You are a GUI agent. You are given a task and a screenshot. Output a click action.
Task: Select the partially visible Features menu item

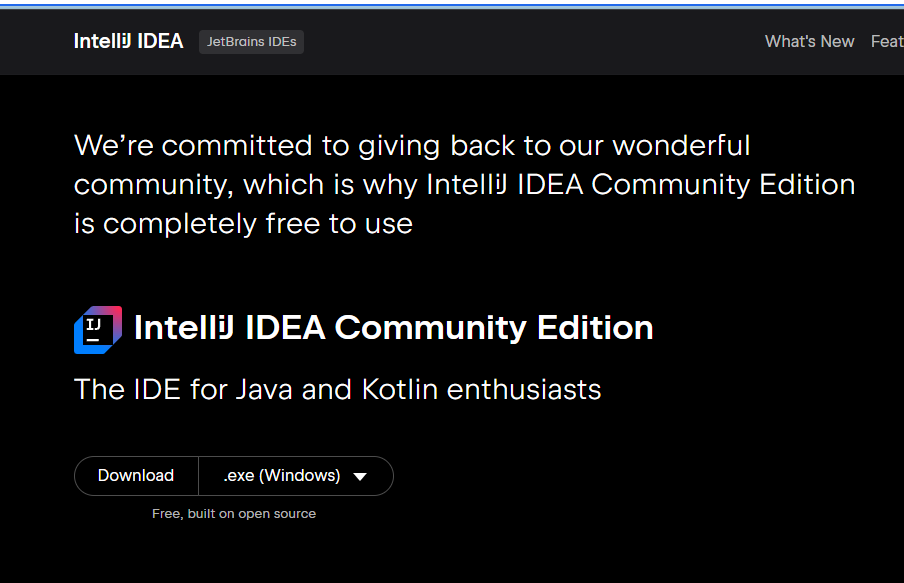(887, 41)
